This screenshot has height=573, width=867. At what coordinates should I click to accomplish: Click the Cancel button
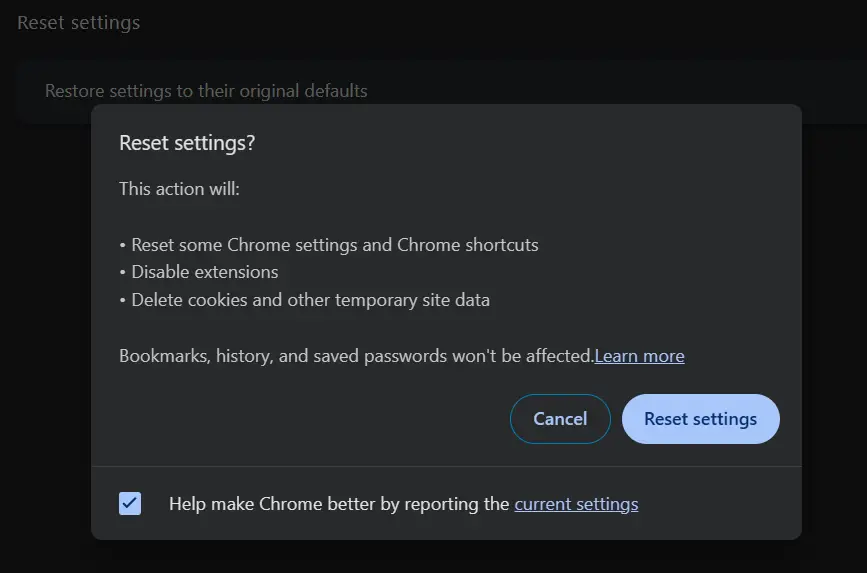tap(560, 419)
